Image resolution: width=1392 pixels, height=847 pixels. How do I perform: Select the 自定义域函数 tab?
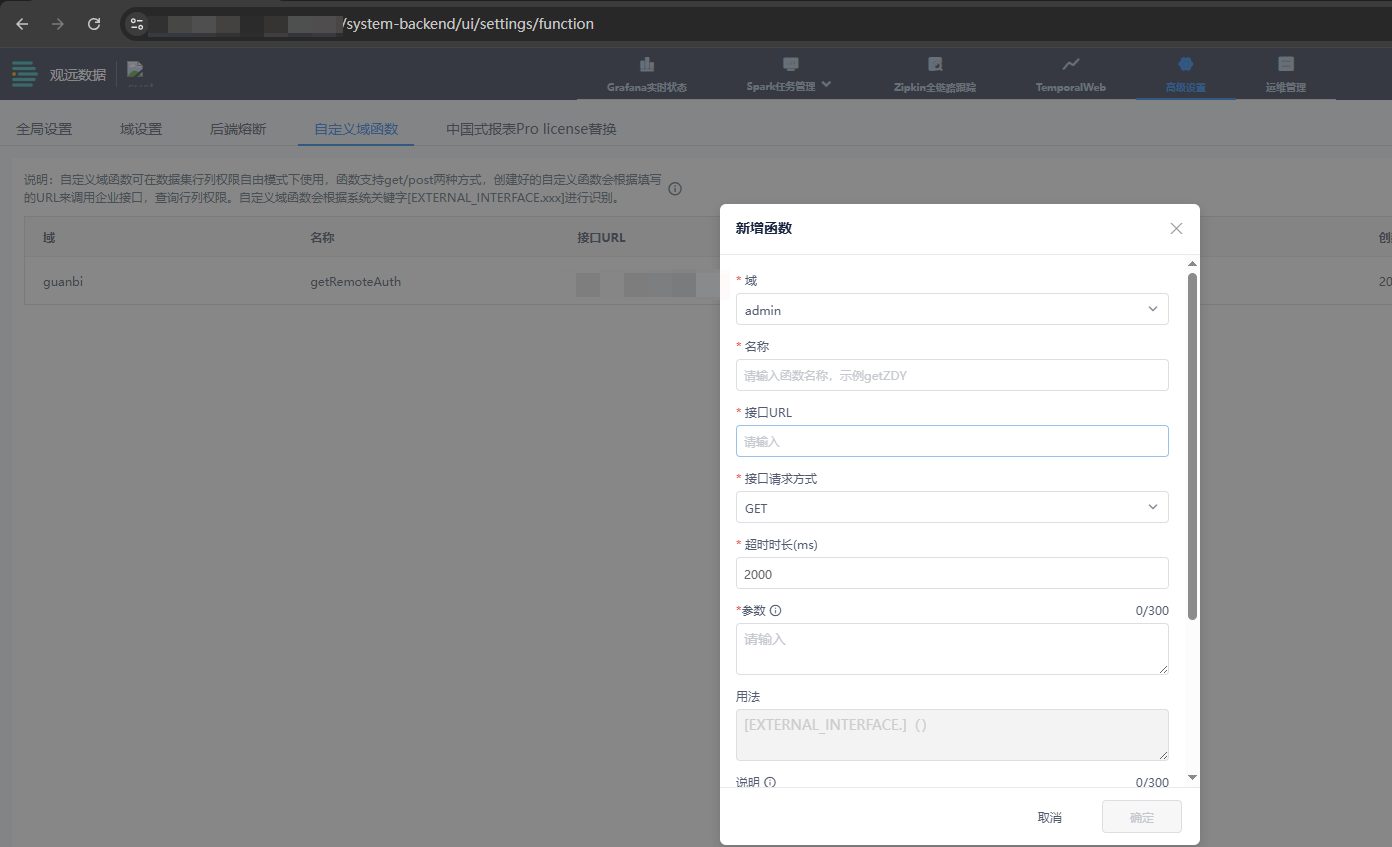[x=356, y=129]
